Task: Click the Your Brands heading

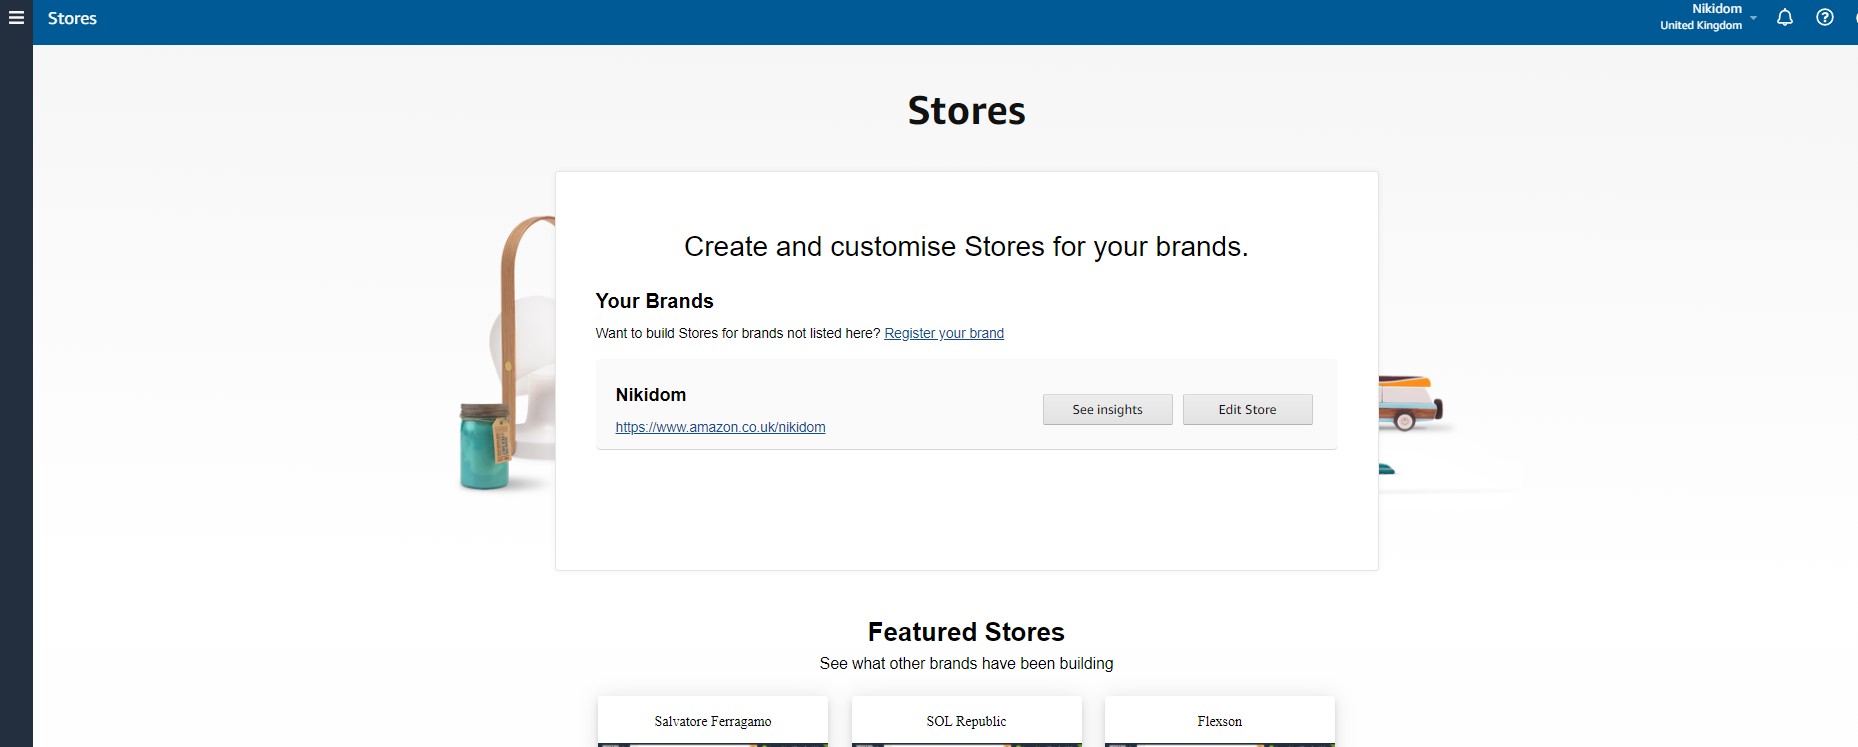Action: 654,301
